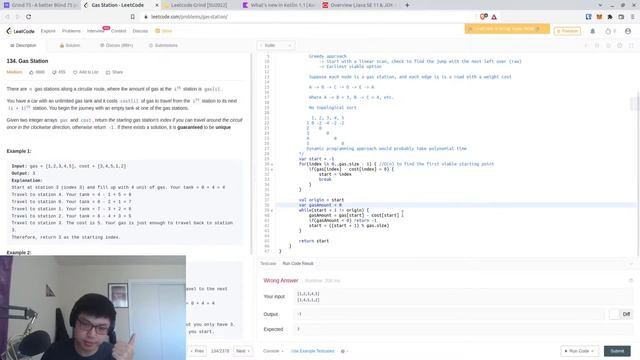Click the orange promotional banner

[x=507, y=29]
